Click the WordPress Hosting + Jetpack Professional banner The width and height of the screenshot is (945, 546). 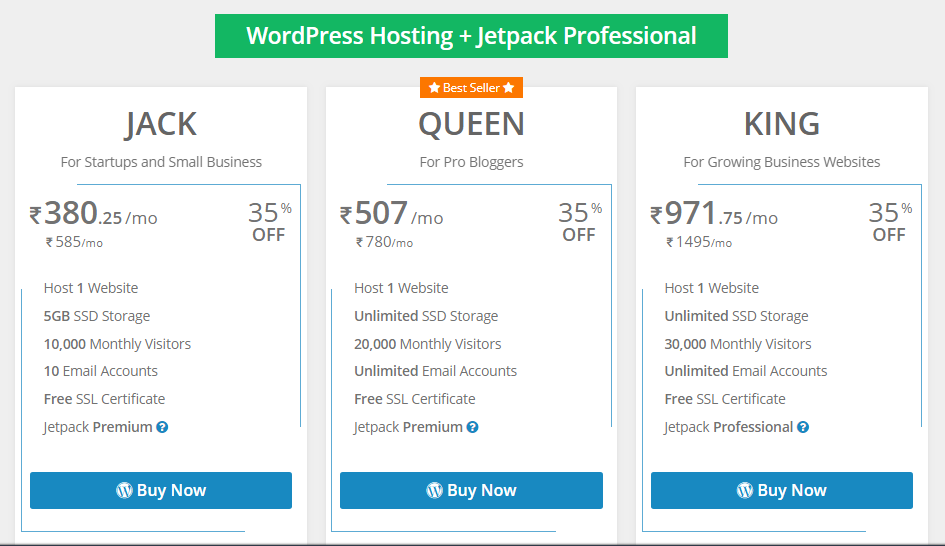click(471, 36)
